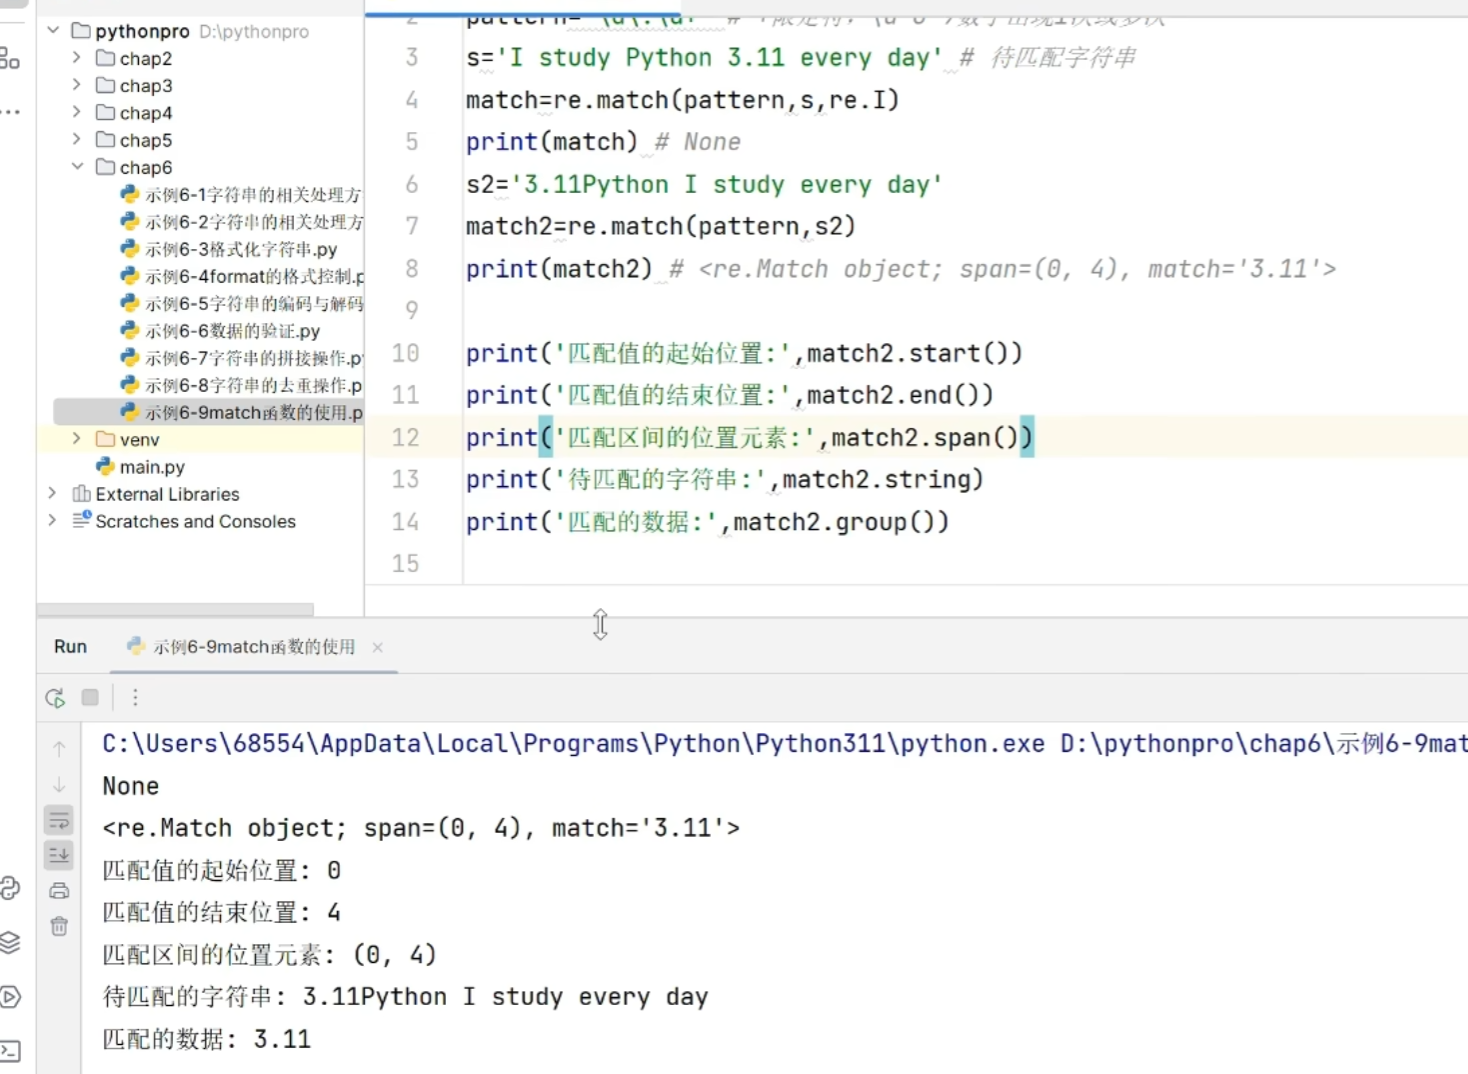1468x1074 pixels.
Task: Open file 示例6-5字符串的编码与解码
Action: 241,303
